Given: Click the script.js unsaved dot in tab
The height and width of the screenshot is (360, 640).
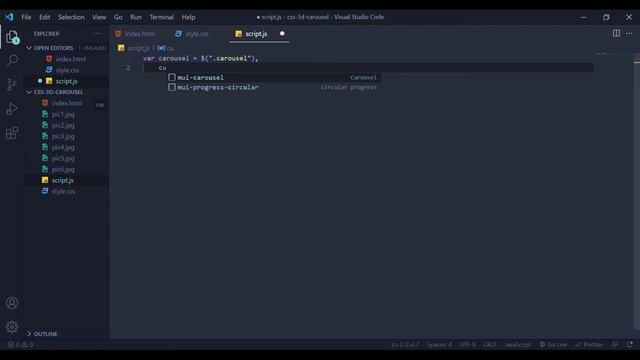Looking at the screenshot, I should point(282,33).
